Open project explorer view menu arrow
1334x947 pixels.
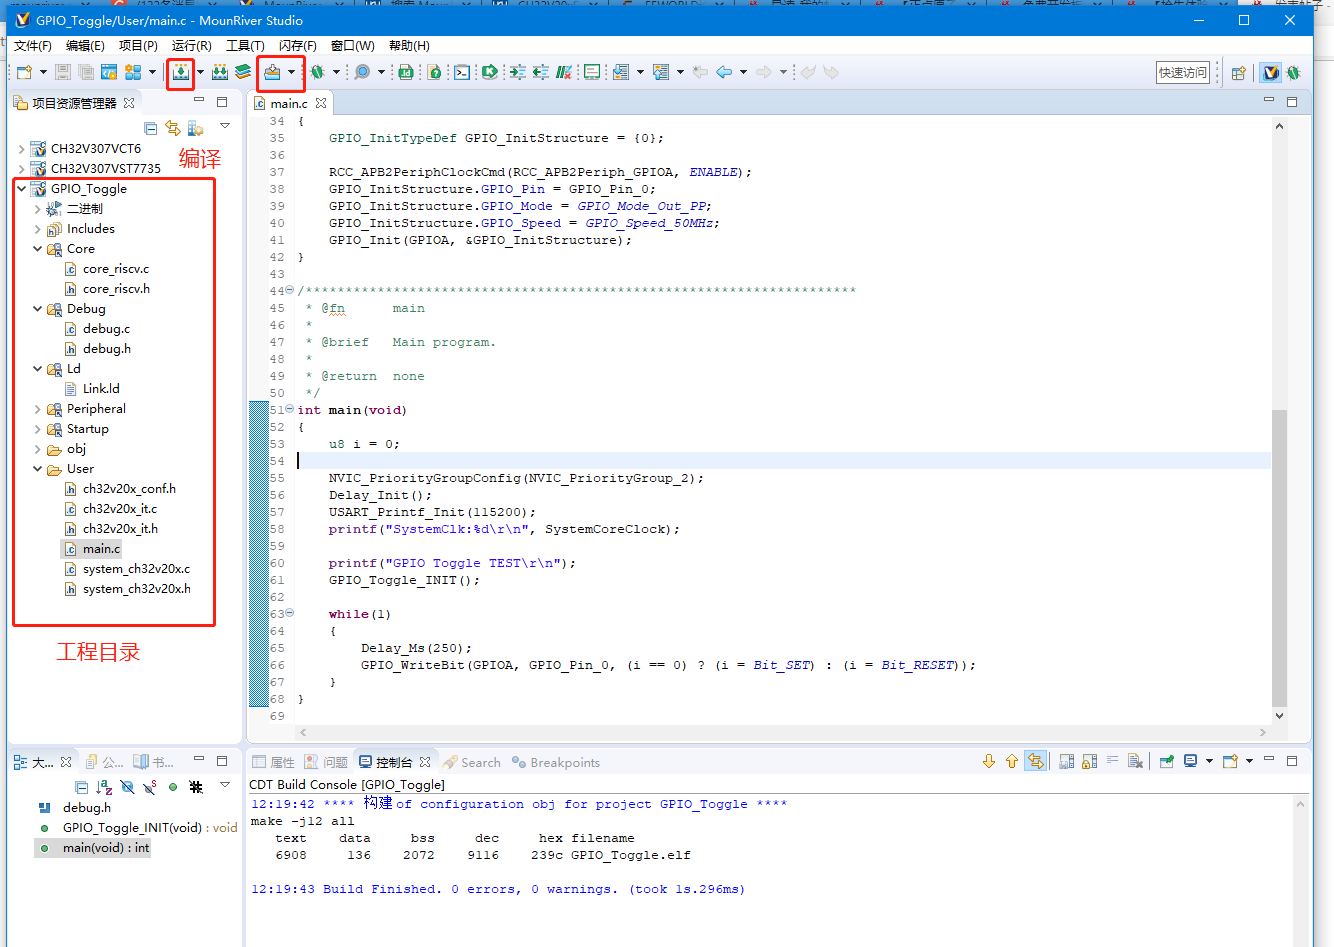click(x=225, y=126)
